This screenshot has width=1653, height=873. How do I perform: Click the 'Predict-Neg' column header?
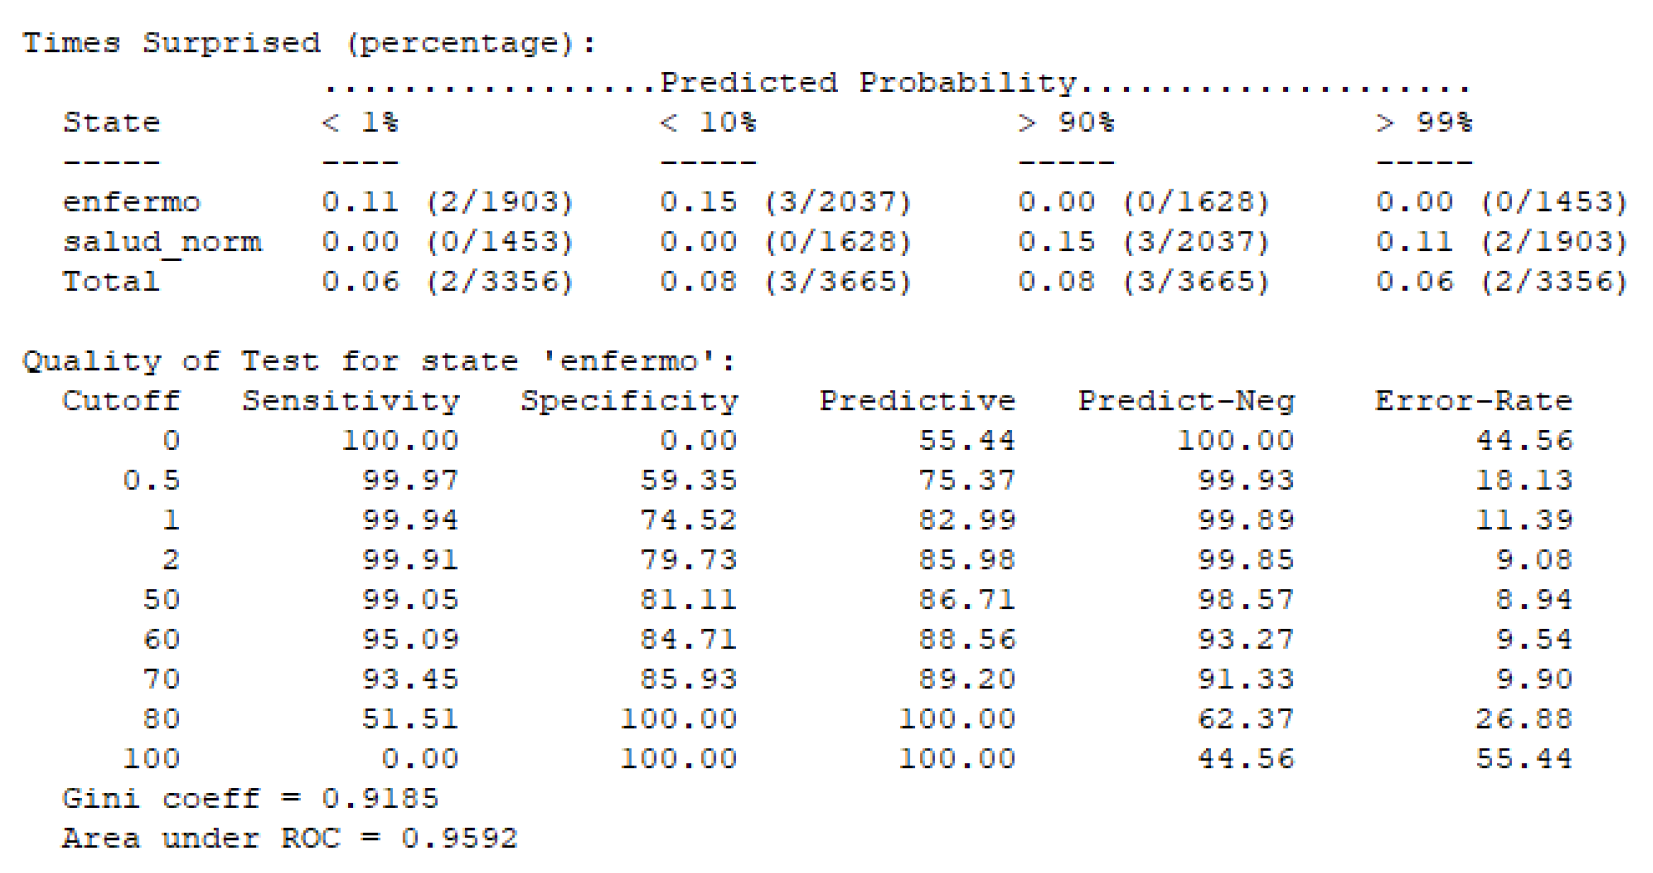click(x=1186, y=401)
